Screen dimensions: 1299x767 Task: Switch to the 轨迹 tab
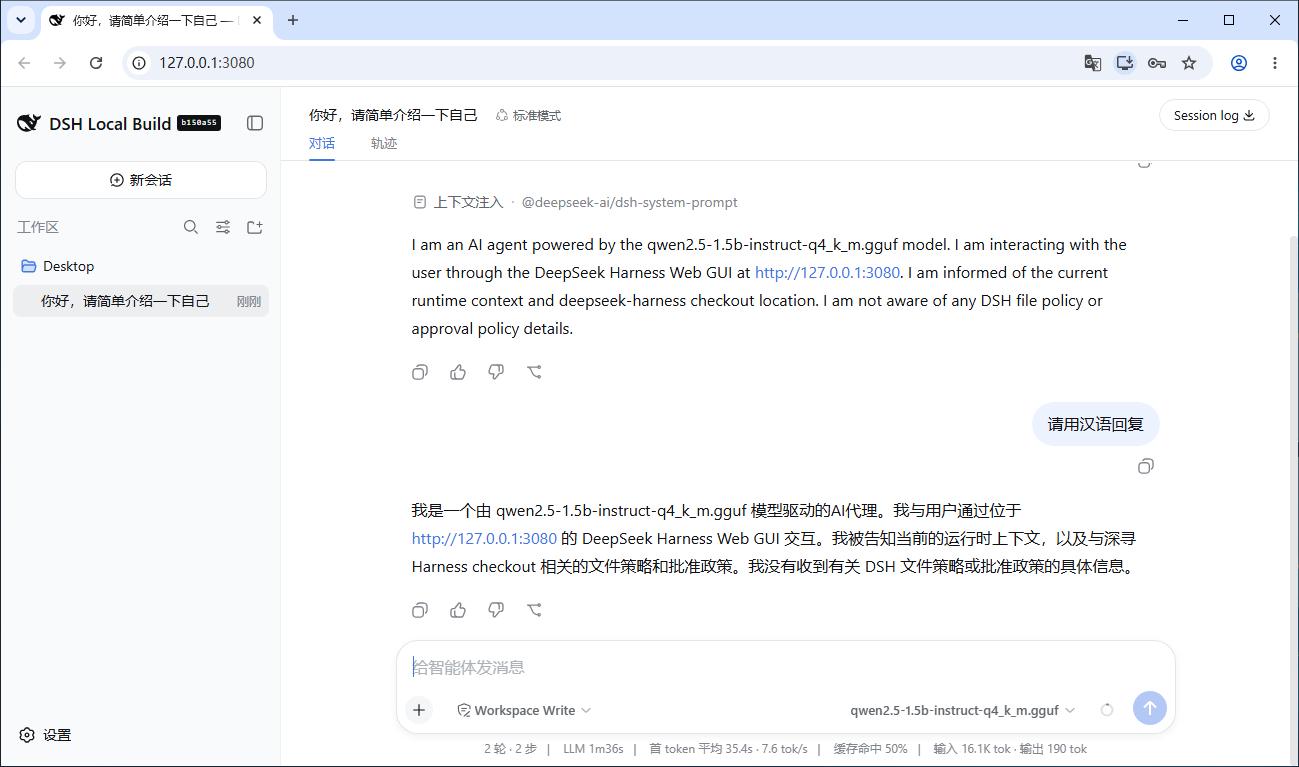tap(384, 143)
